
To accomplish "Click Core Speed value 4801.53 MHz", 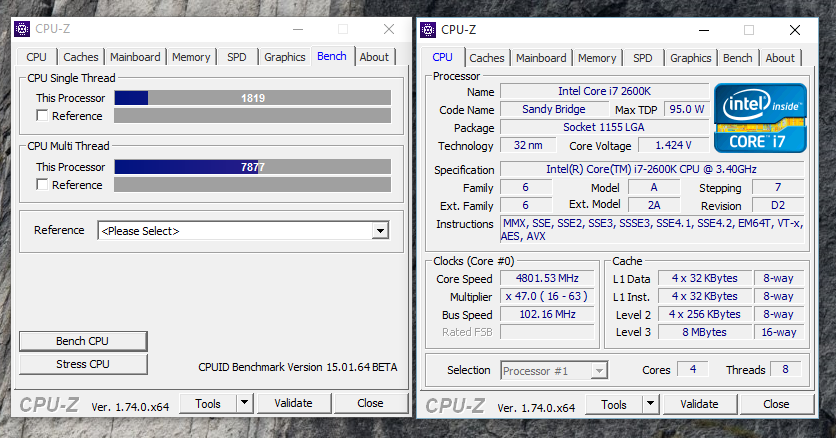I will (x=547, y=278).
